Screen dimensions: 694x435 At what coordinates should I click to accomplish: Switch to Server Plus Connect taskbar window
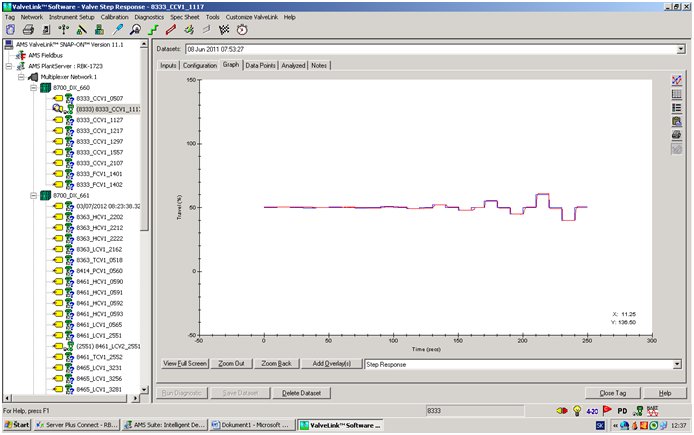(x=76, y=425)
